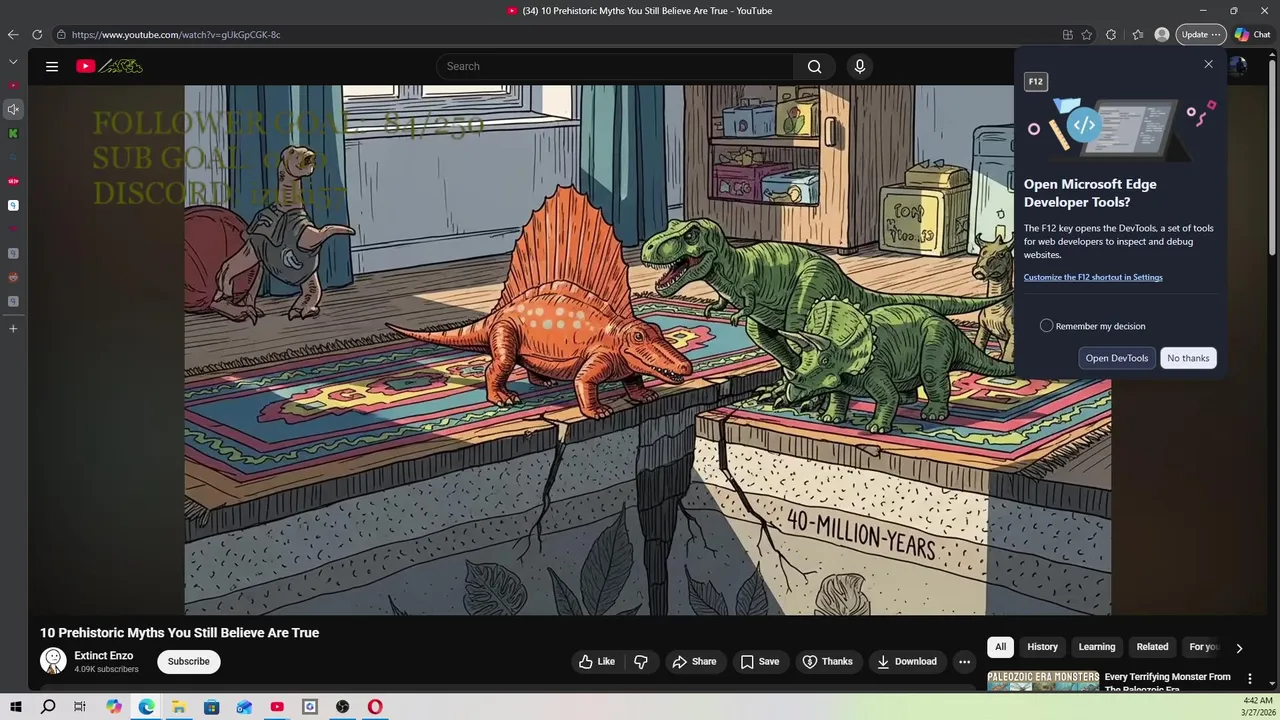Start voice search with the microphone icon
This screenshot has width=1280, height=720.
[x=859, y=66]
